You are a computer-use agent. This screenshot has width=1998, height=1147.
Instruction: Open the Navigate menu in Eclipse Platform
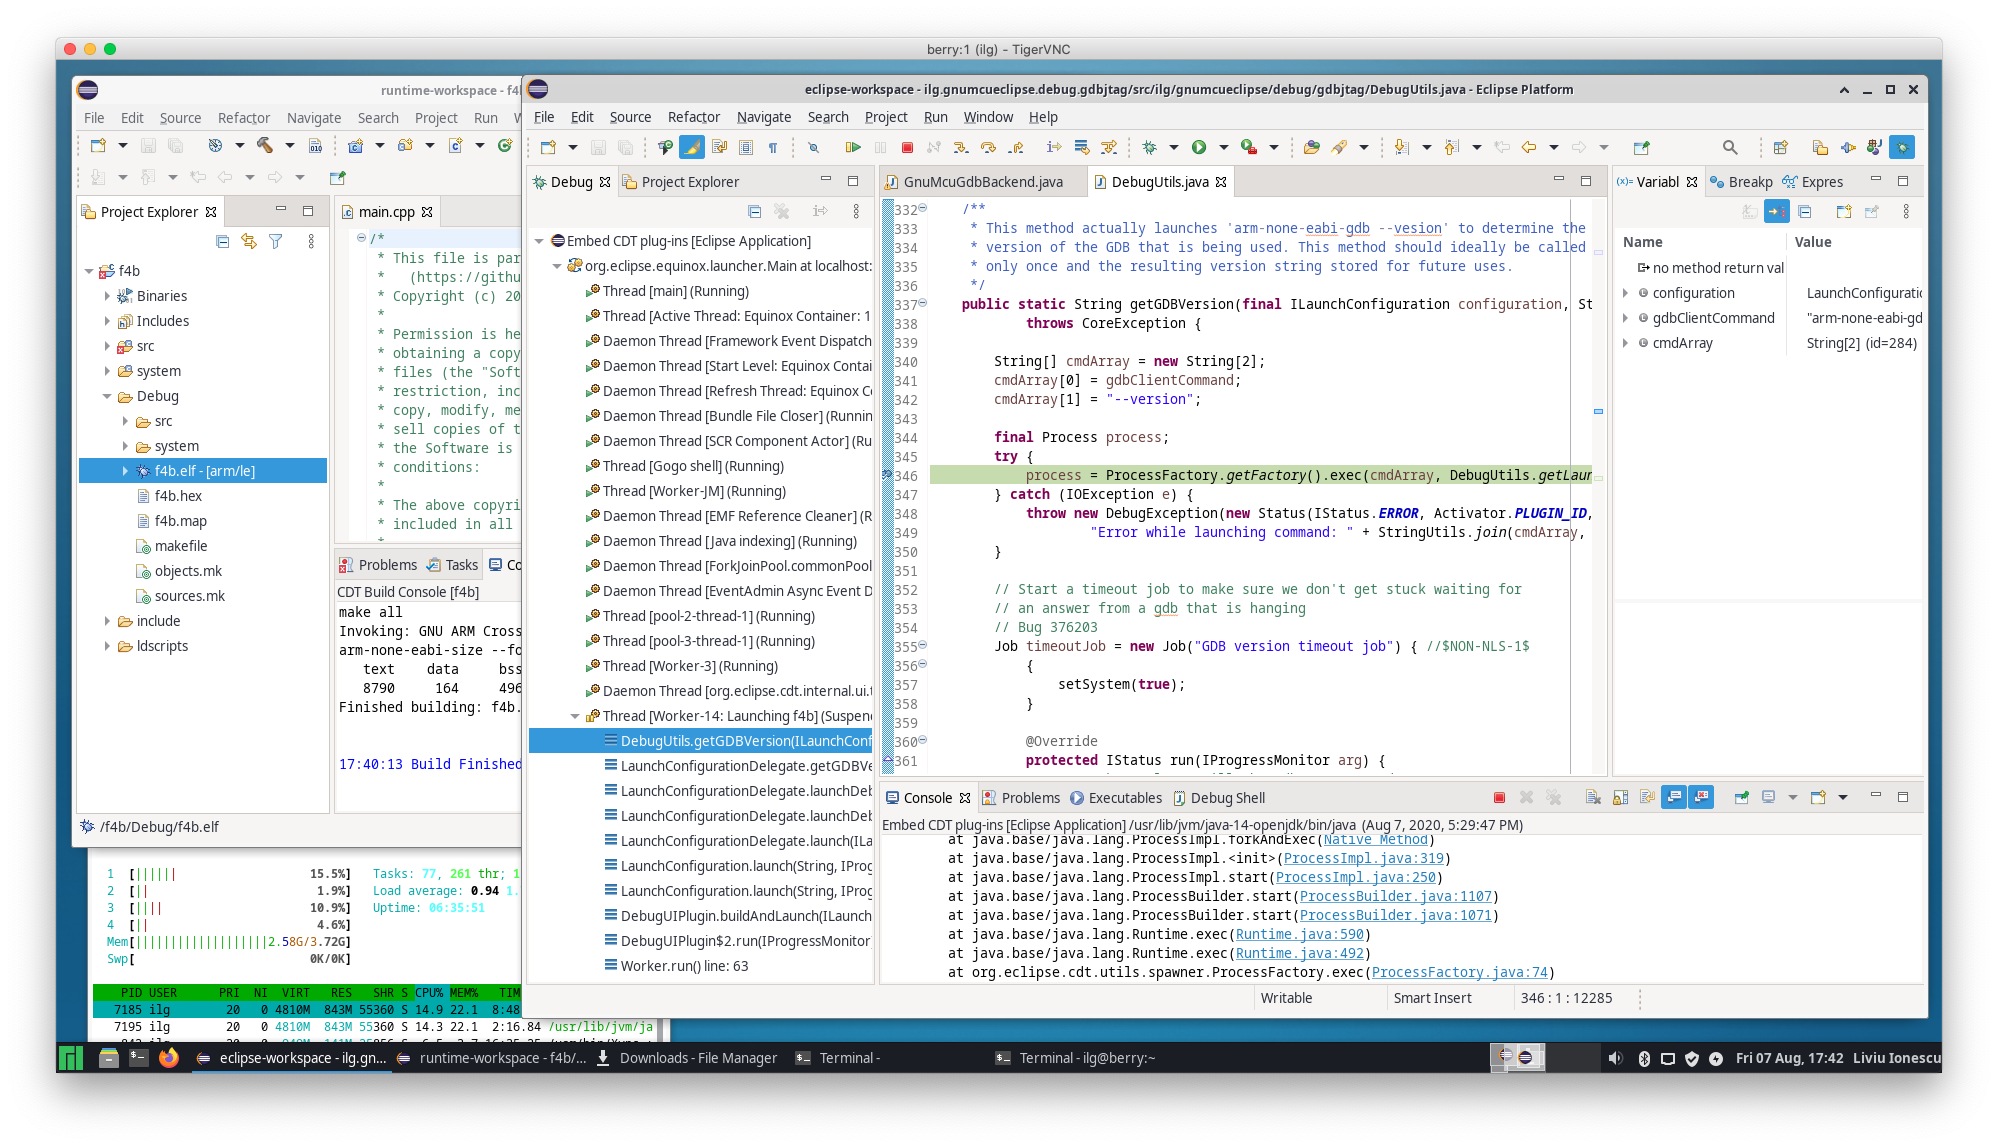point(763,117)
